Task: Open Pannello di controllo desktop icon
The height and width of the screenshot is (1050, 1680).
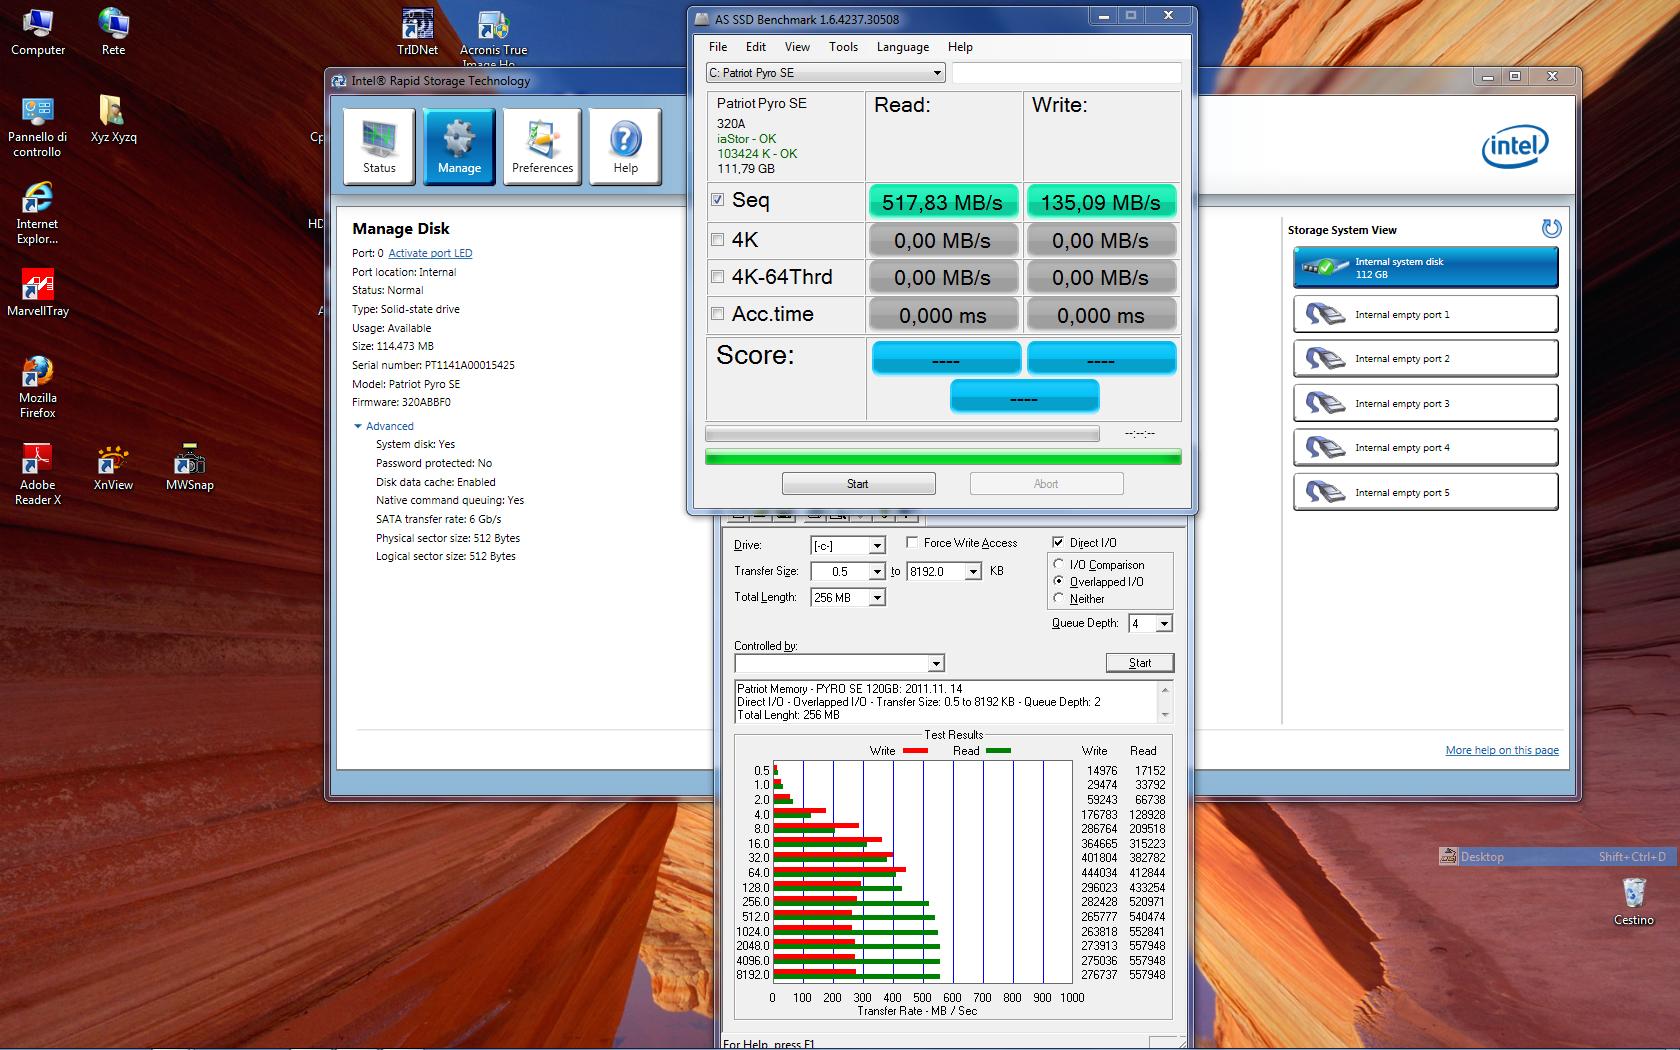Action: tap(37, 127)
